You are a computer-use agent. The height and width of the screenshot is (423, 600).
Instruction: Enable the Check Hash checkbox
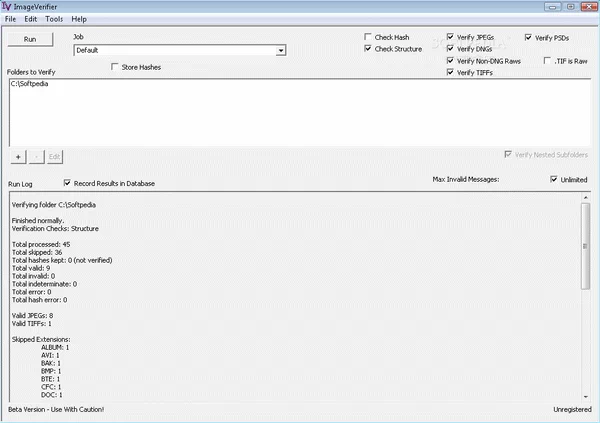368,37
